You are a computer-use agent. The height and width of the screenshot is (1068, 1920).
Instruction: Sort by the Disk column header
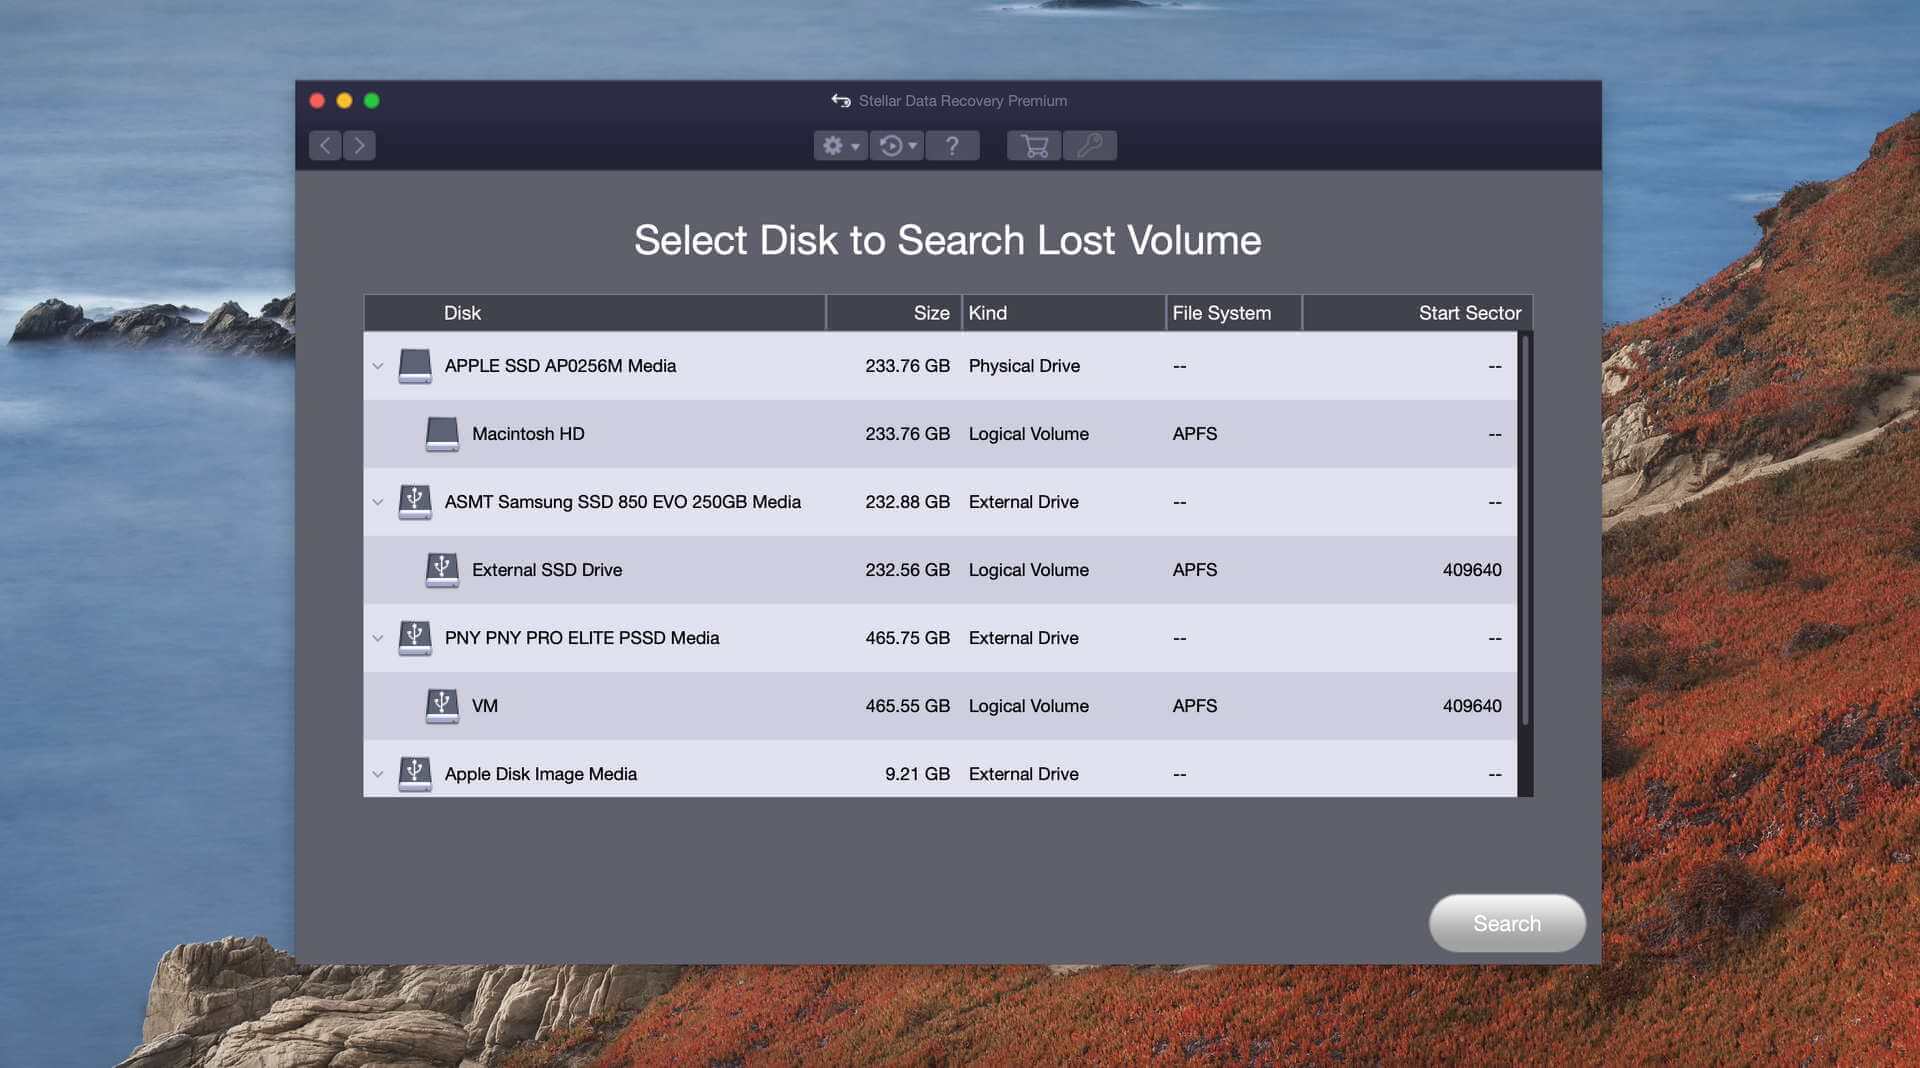(595, 313)
